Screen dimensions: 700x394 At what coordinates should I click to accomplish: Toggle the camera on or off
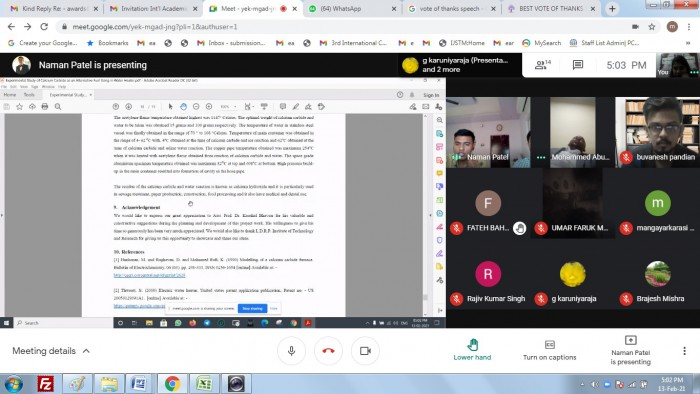point(365,351)
